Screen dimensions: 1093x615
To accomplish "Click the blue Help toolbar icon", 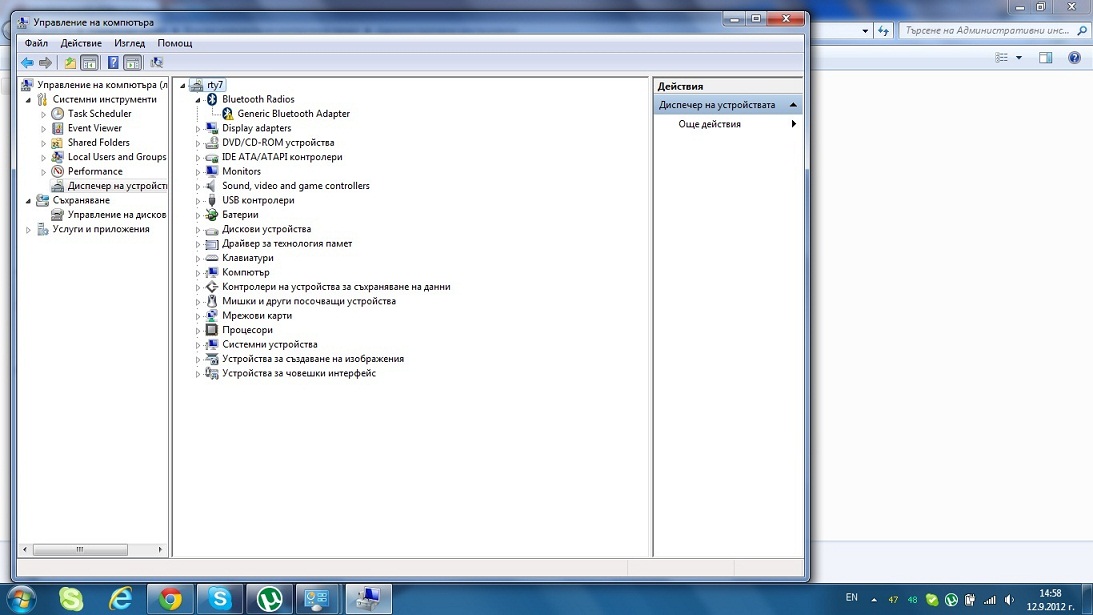I will click(x=113, y=63).
